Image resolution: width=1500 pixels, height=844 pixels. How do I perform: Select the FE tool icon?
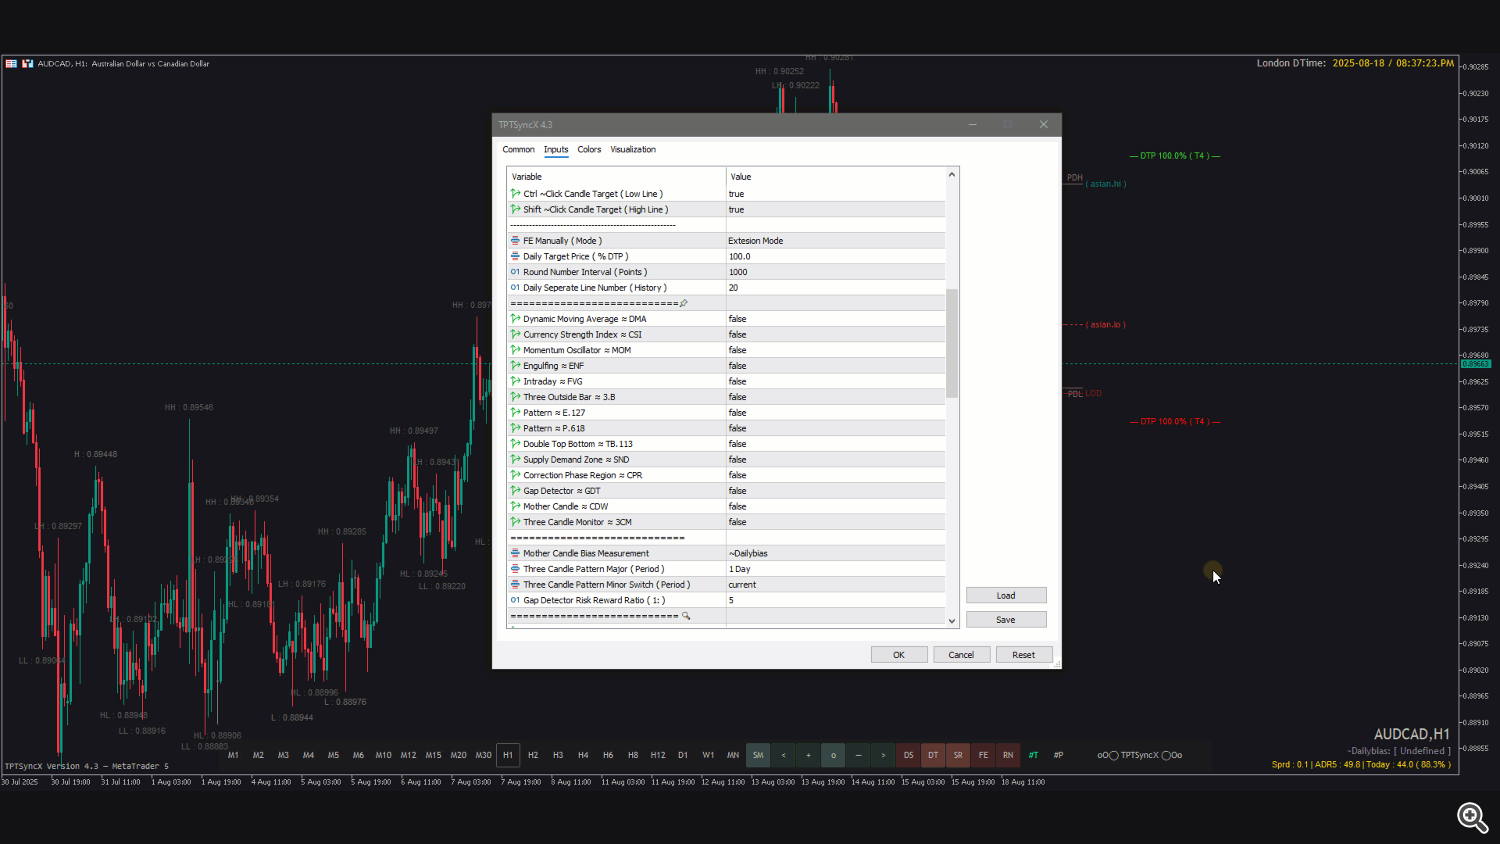click(983, 755)
